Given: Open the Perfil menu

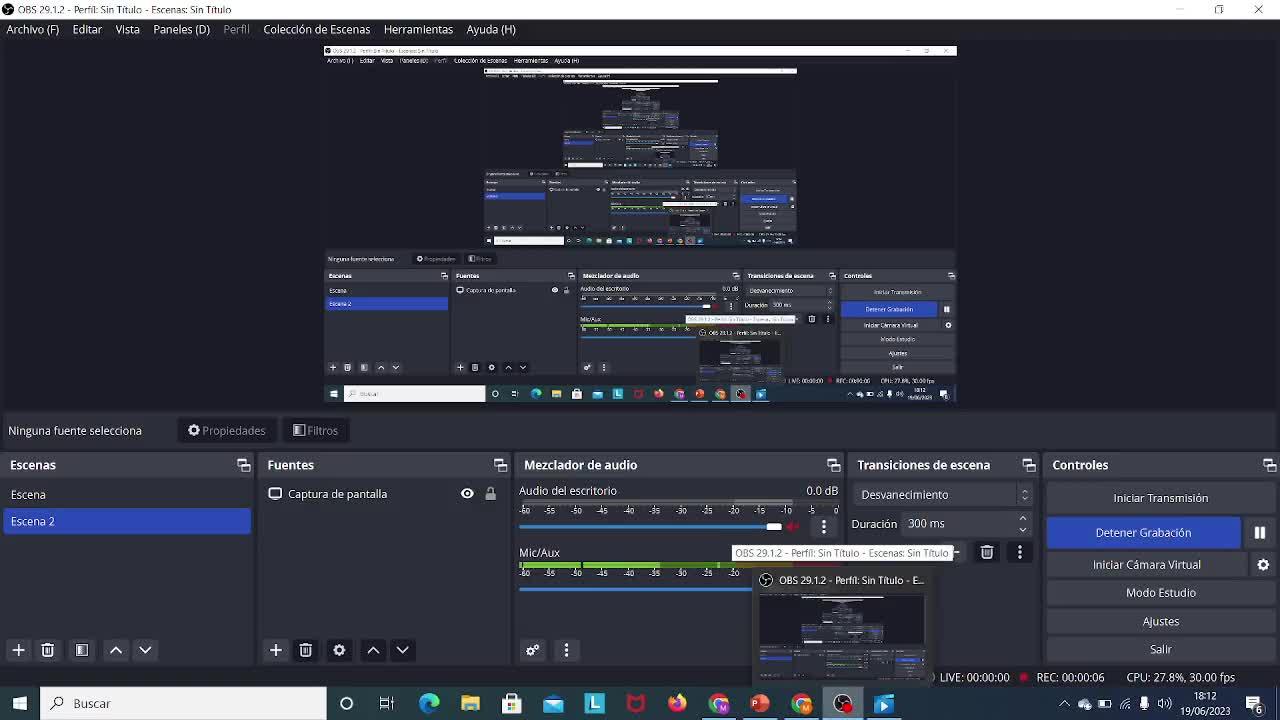Looking at the screenshot, I should point(236,29).
